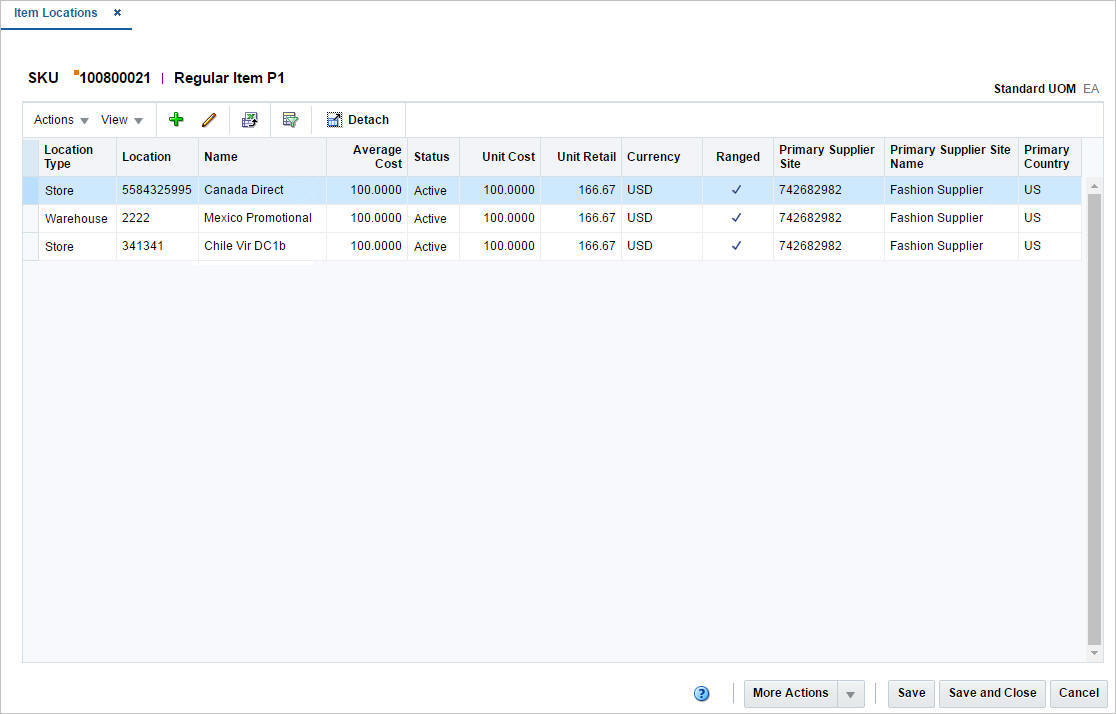Click the scrollbar up arrow
This screenshot has height=714, width=1116.
click(x=1094, y=187)
